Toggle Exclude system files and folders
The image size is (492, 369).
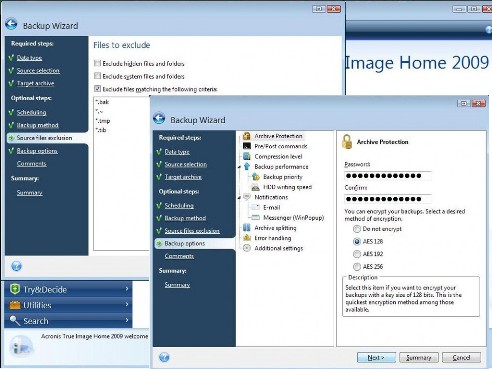point(97,76)
